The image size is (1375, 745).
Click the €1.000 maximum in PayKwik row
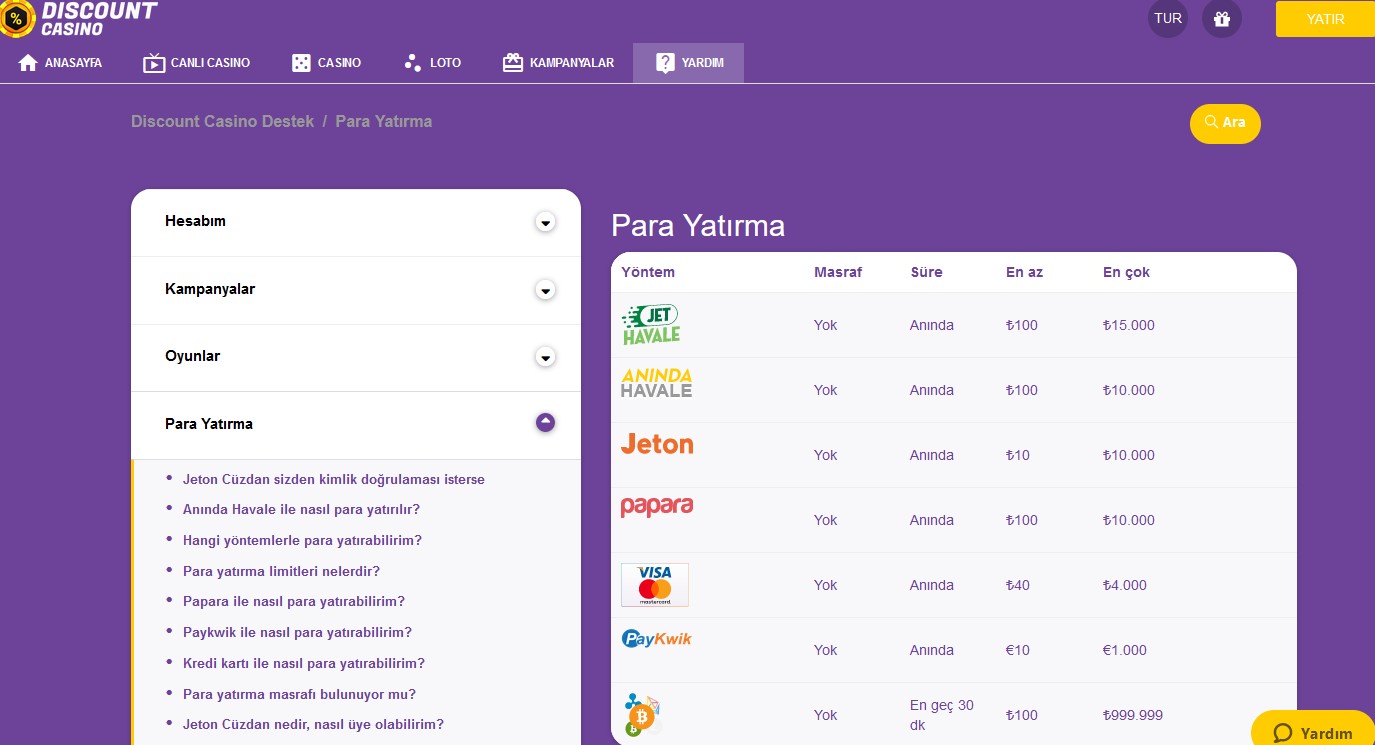[1125, 650]
